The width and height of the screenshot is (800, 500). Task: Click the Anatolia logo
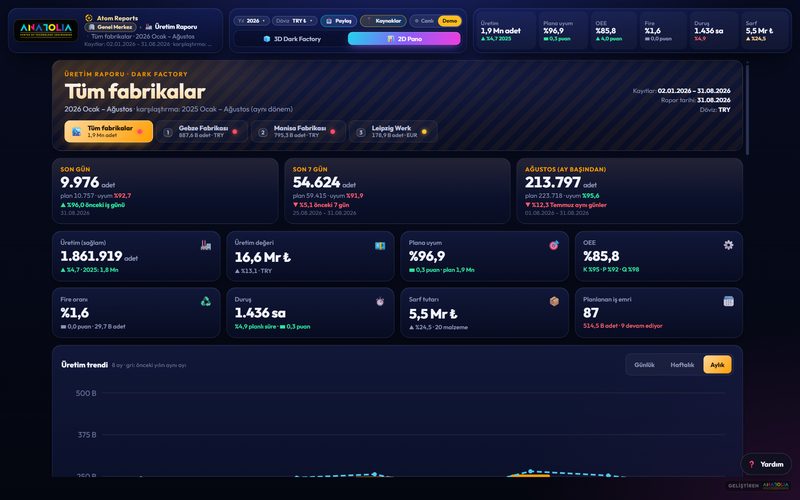tap(46, 30)
